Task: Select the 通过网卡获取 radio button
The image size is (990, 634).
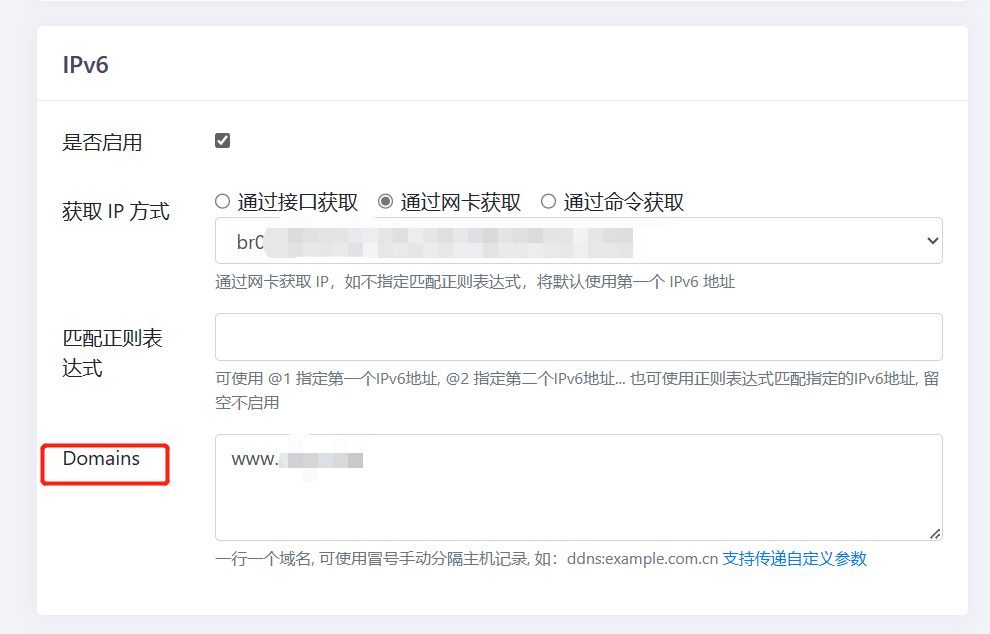Action: pos(385,200)
